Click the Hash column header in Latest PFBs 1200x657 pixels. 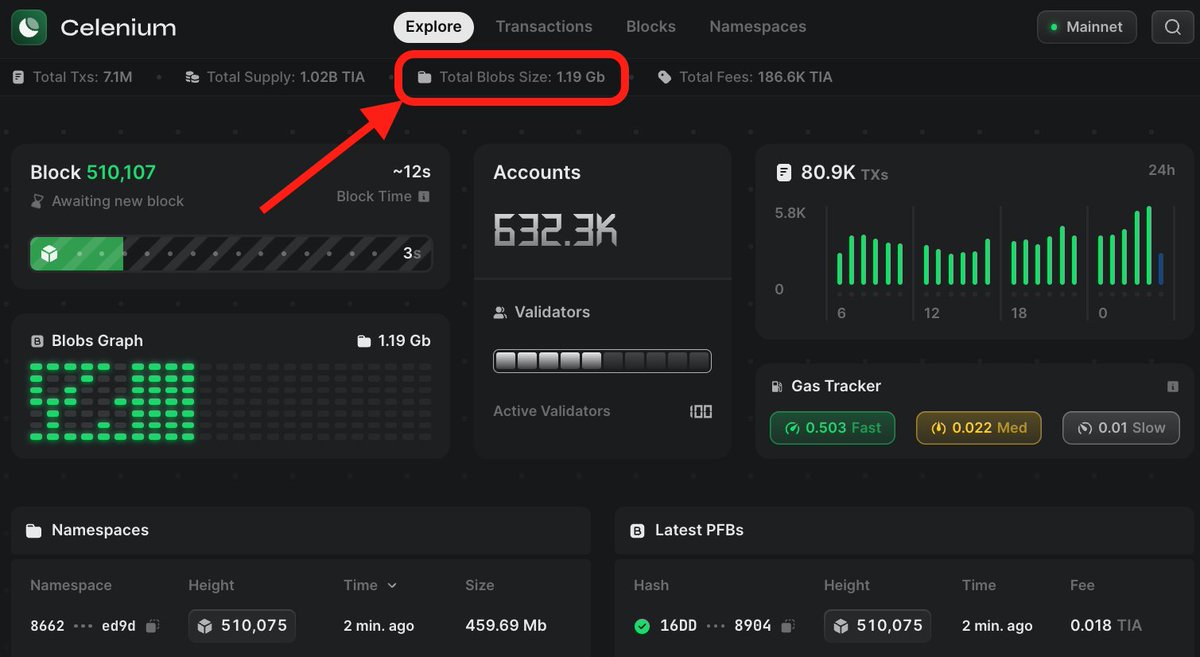(651, 585)
